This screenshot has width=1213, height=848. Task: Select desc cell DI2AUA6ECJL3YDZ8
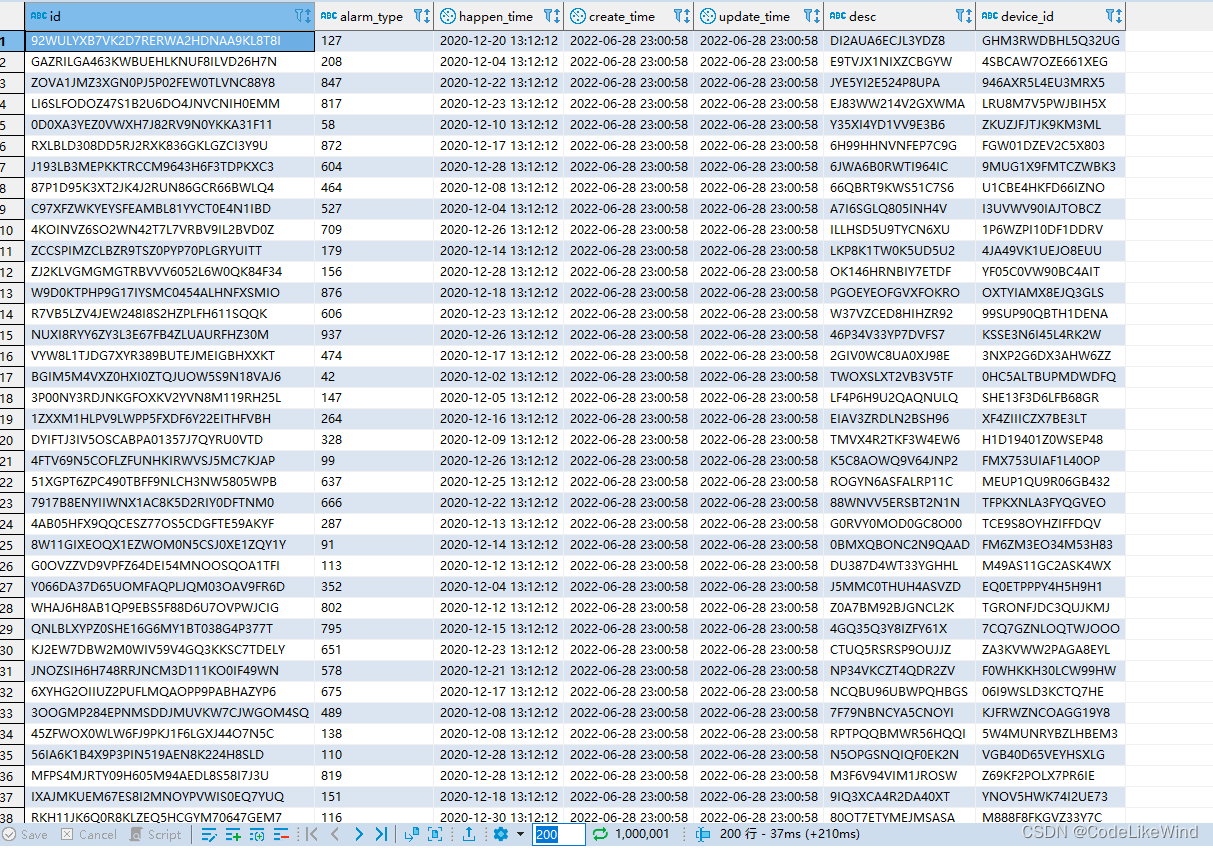coord(899,41)
